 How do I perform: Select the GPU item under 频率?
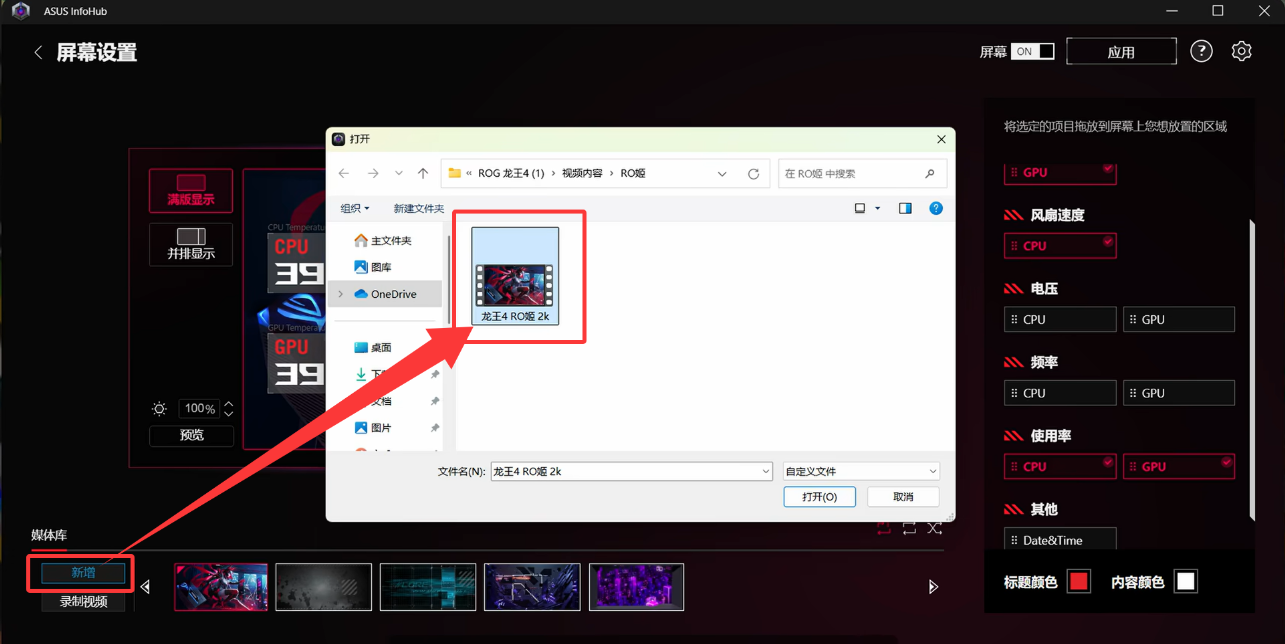click(1179, 393)
